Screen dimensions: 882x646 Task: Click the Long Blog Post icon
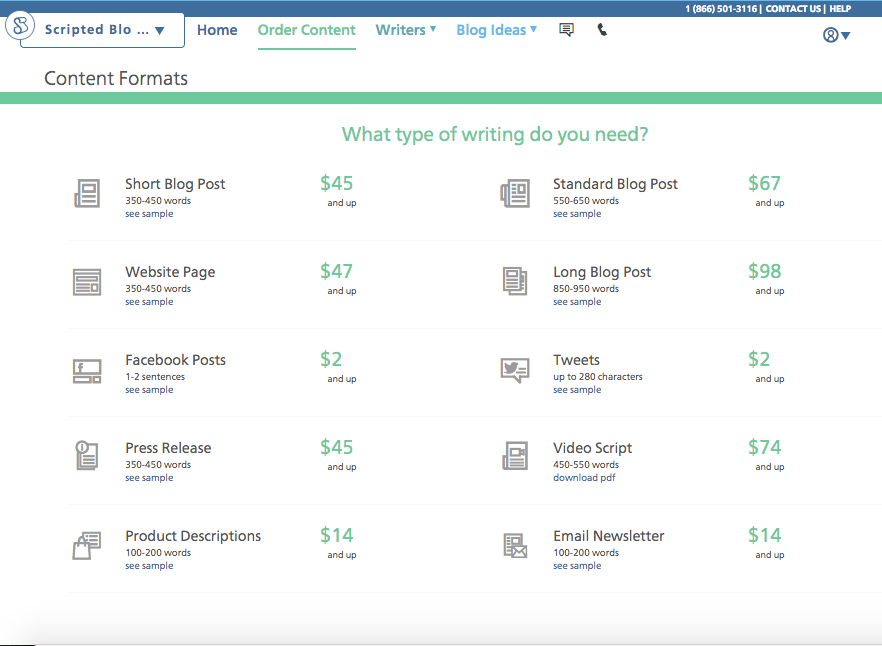point(515,281)
